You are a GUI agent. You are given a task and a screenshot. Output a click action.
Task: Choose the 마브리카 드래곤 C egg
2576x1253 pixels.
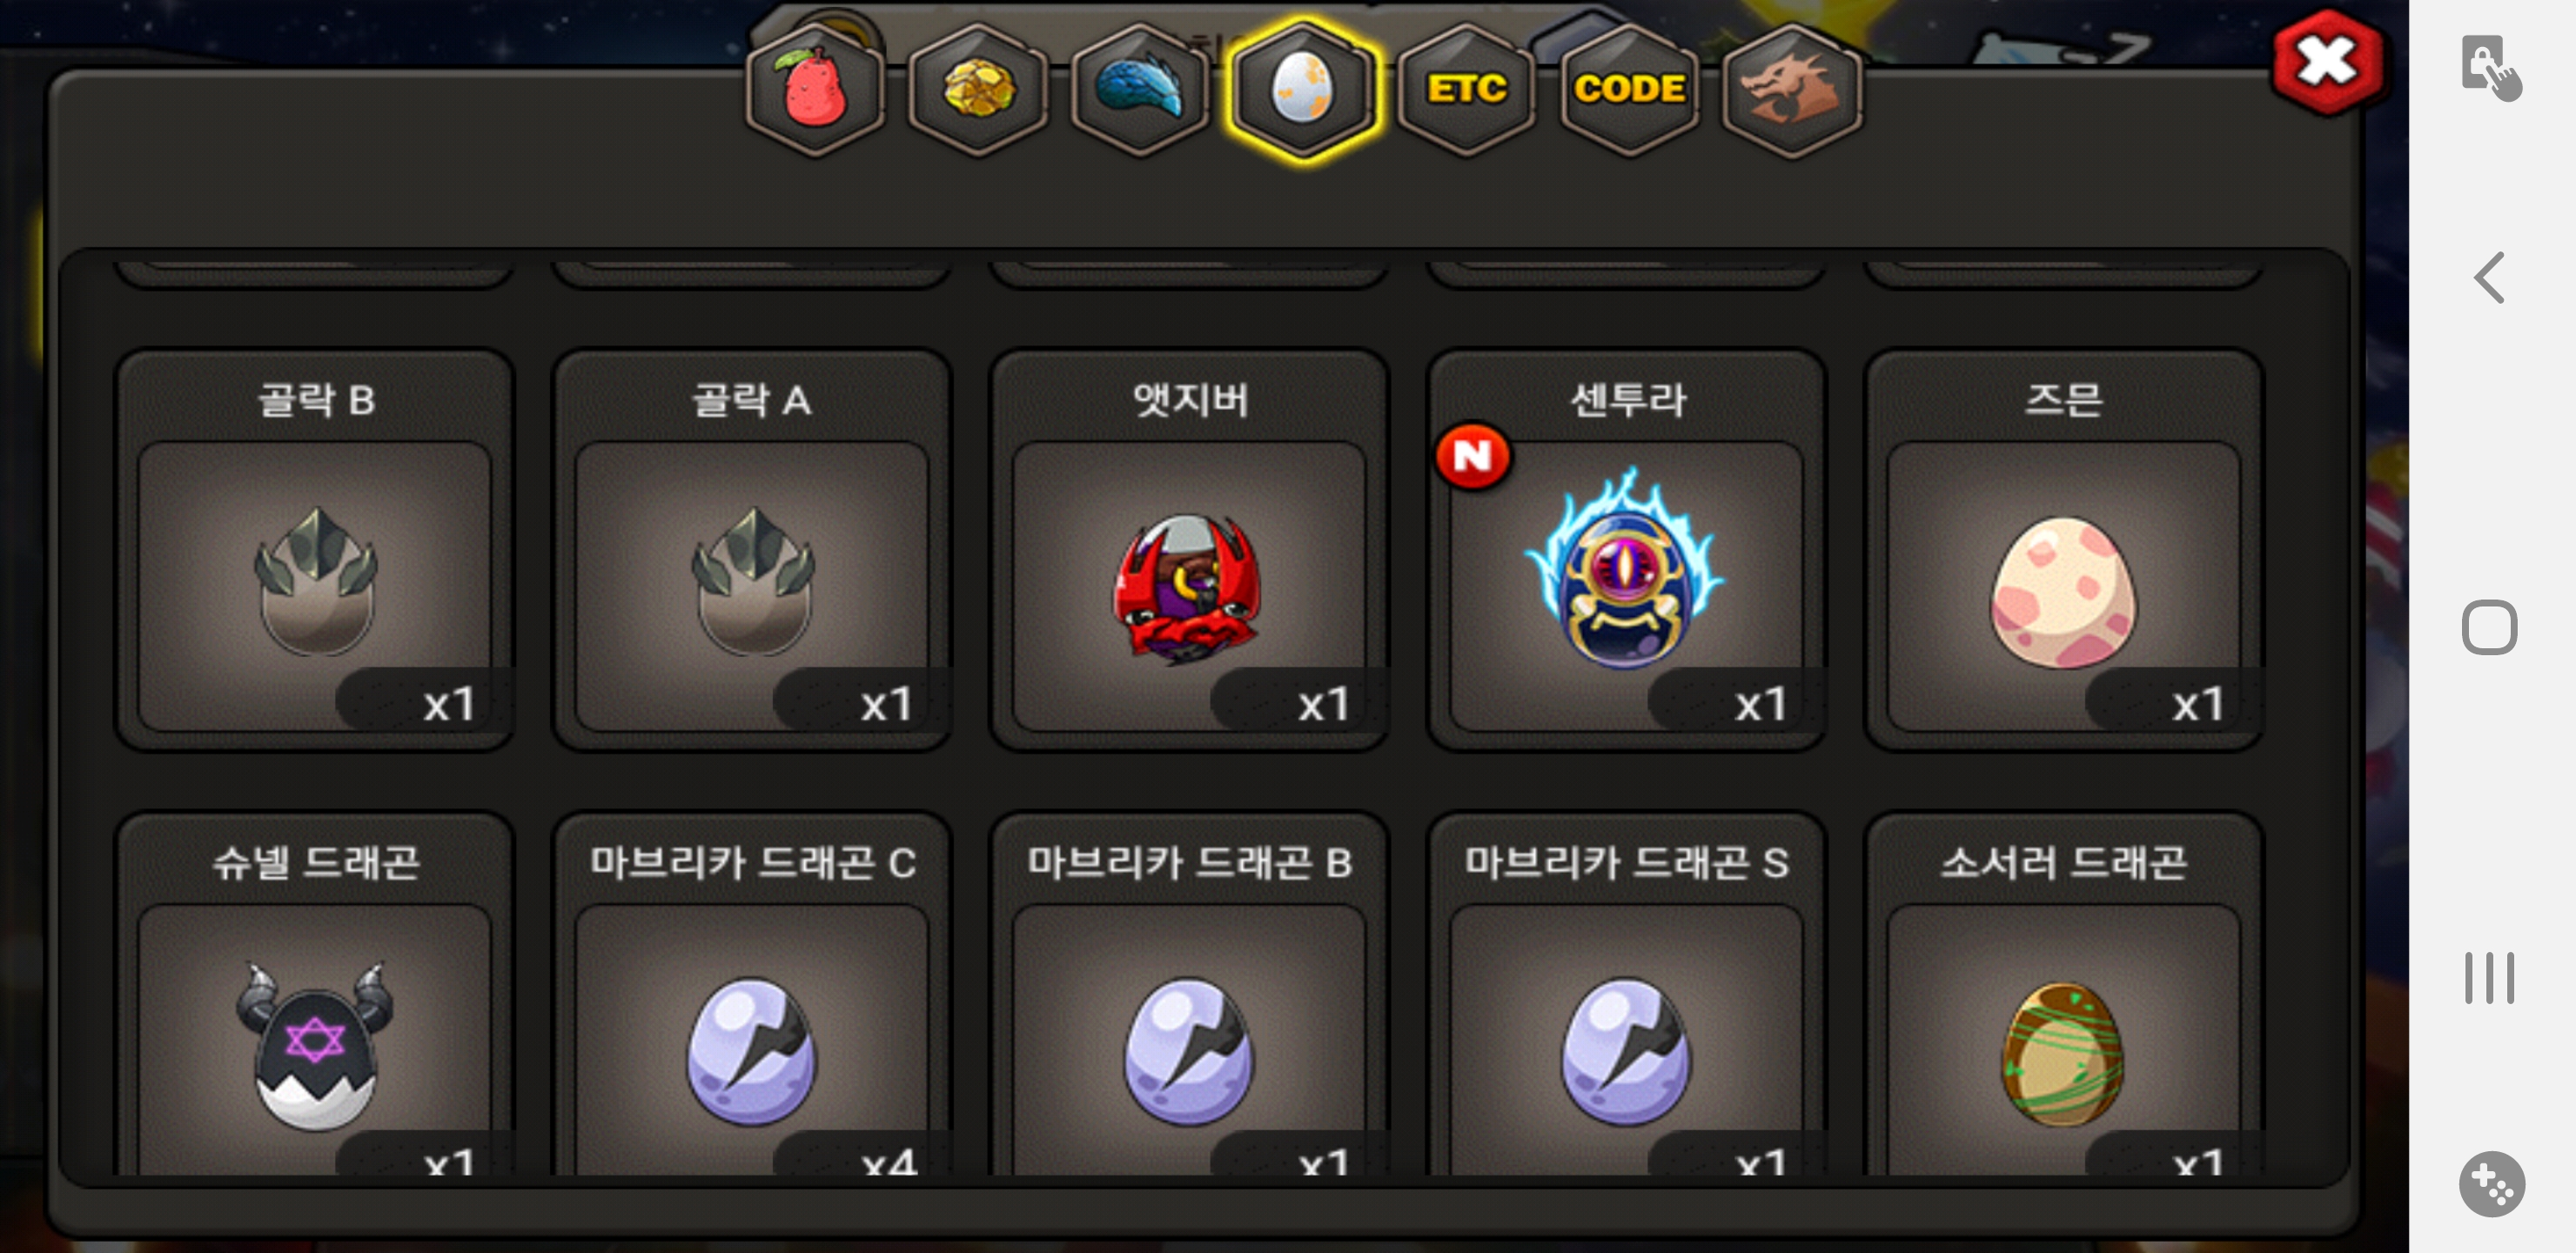pos(752,995)
